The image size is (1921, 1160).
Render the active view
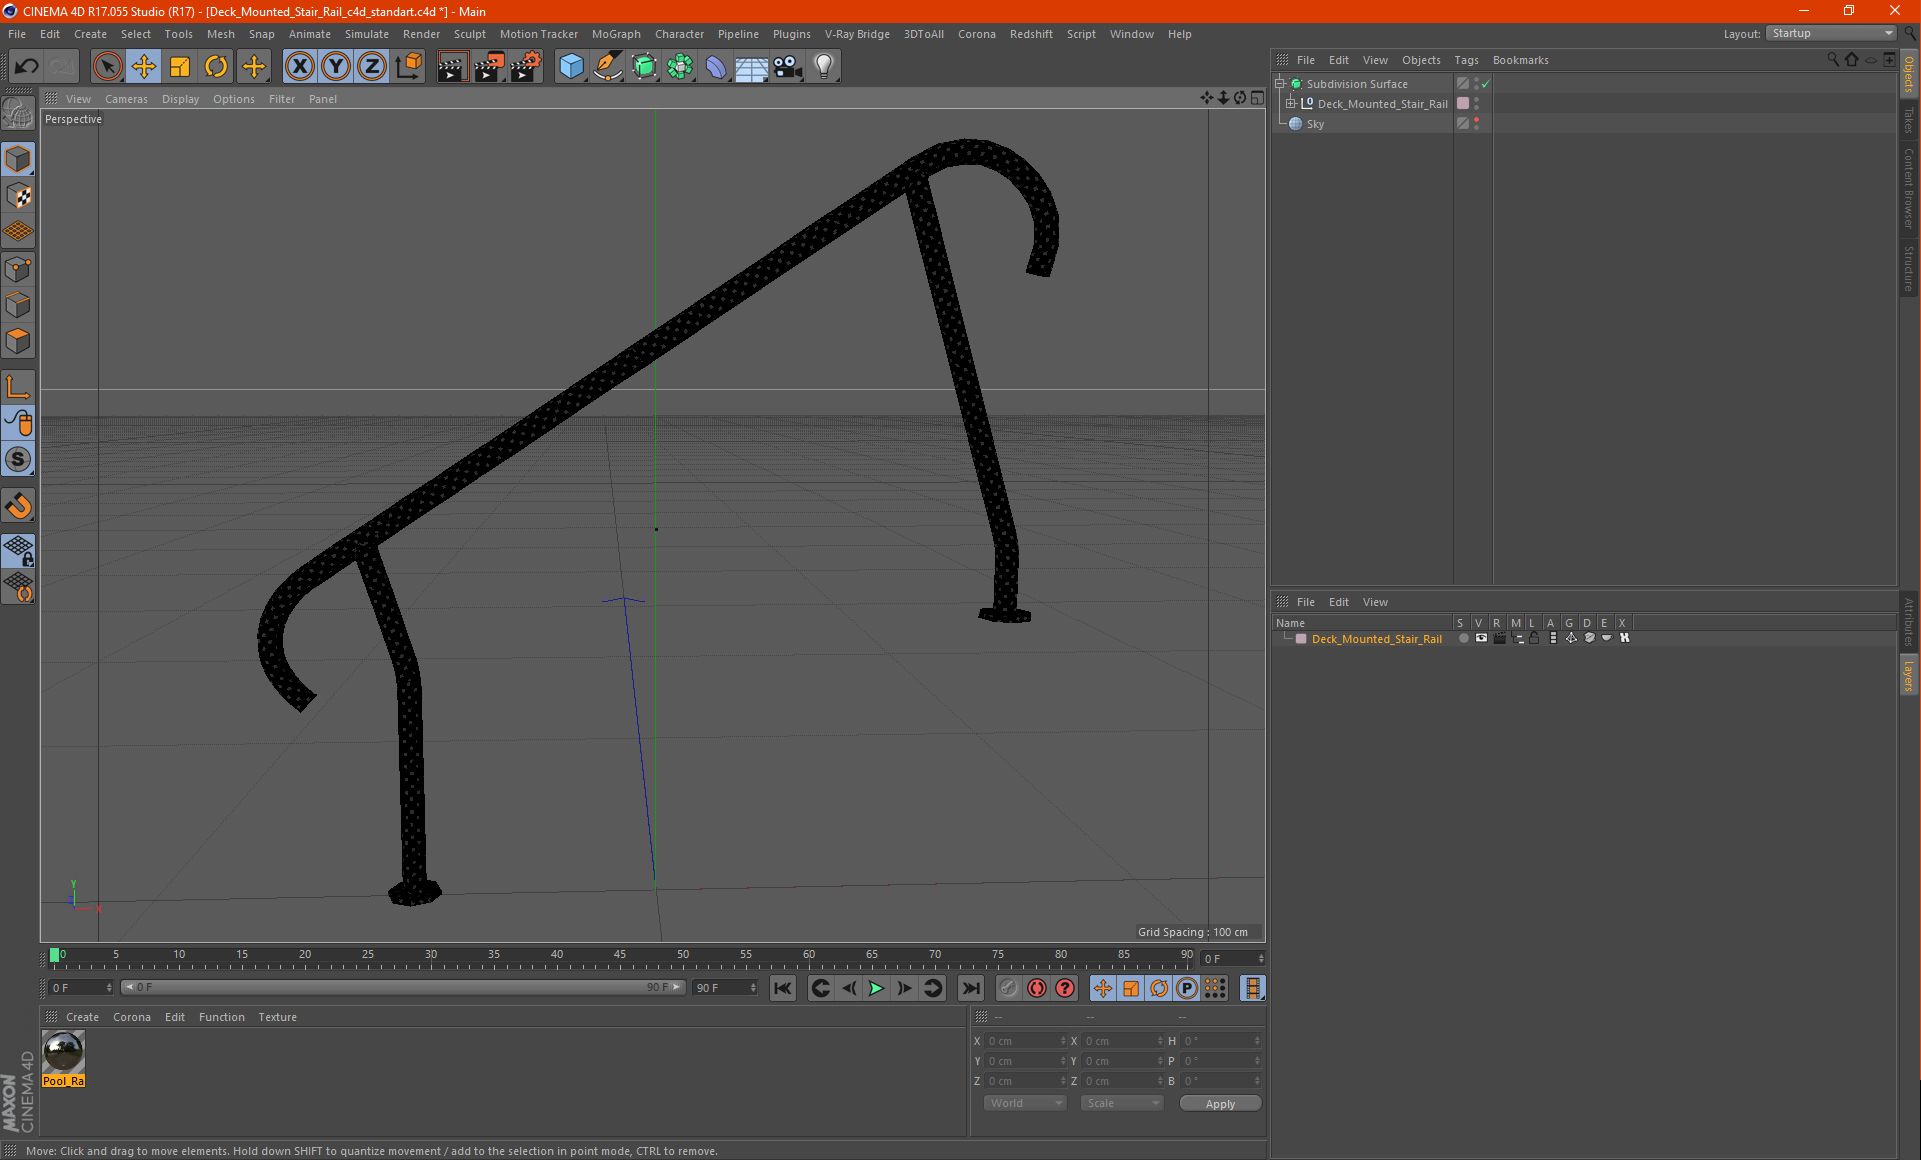click(452, 67)
